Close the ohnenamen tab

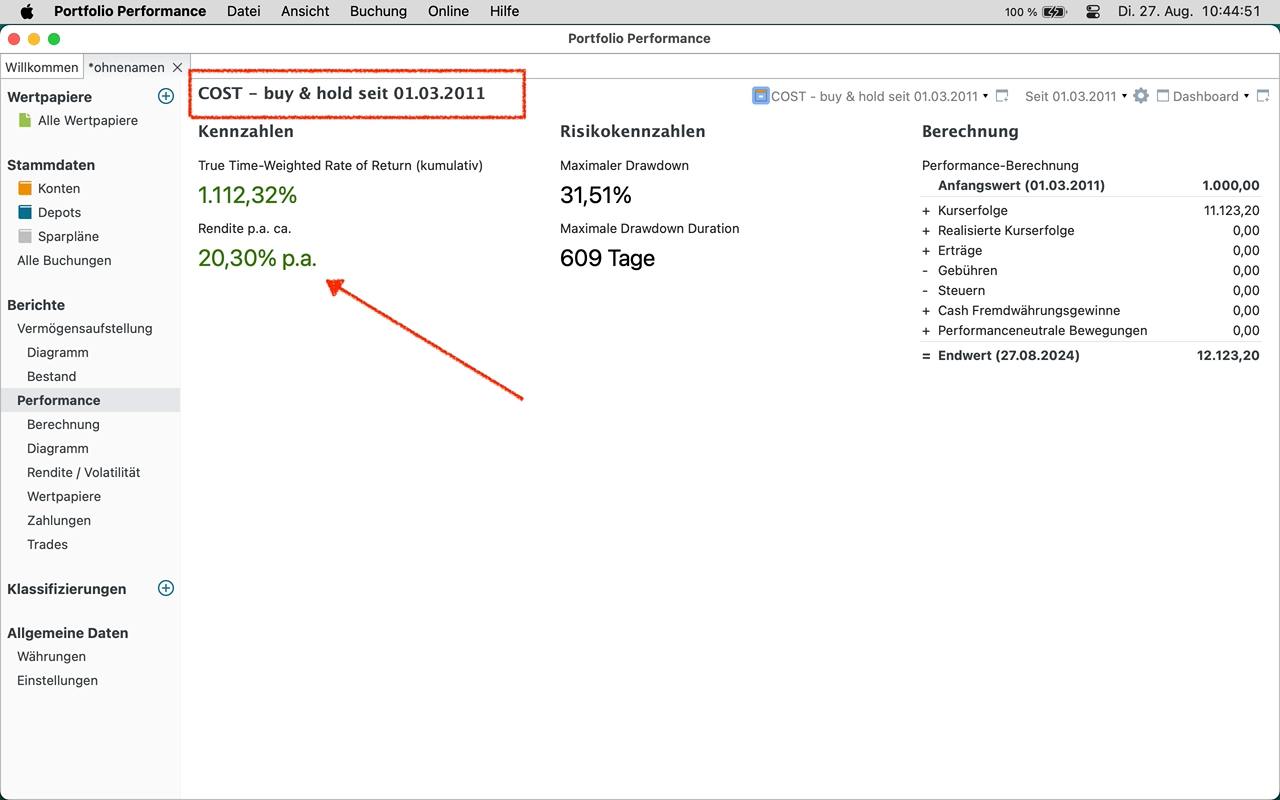pos(177,67)
